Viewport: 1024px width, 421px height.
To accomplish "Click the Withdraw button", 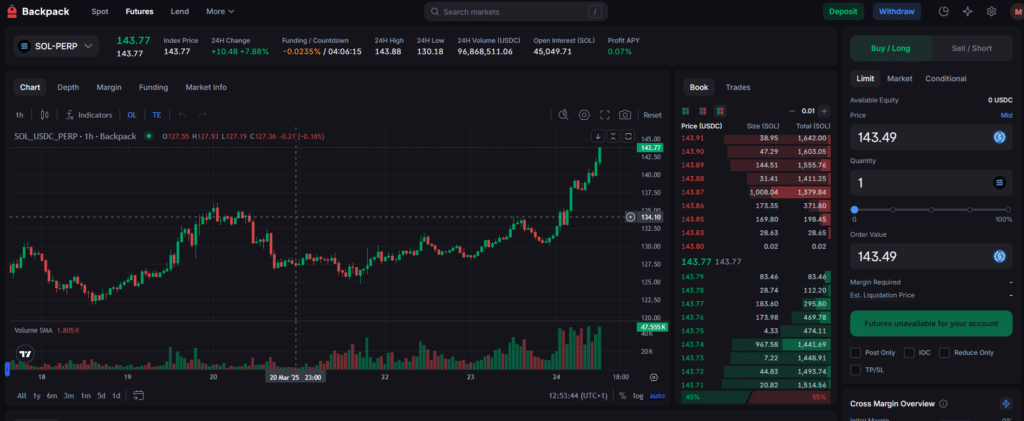I will click(897, 11).
